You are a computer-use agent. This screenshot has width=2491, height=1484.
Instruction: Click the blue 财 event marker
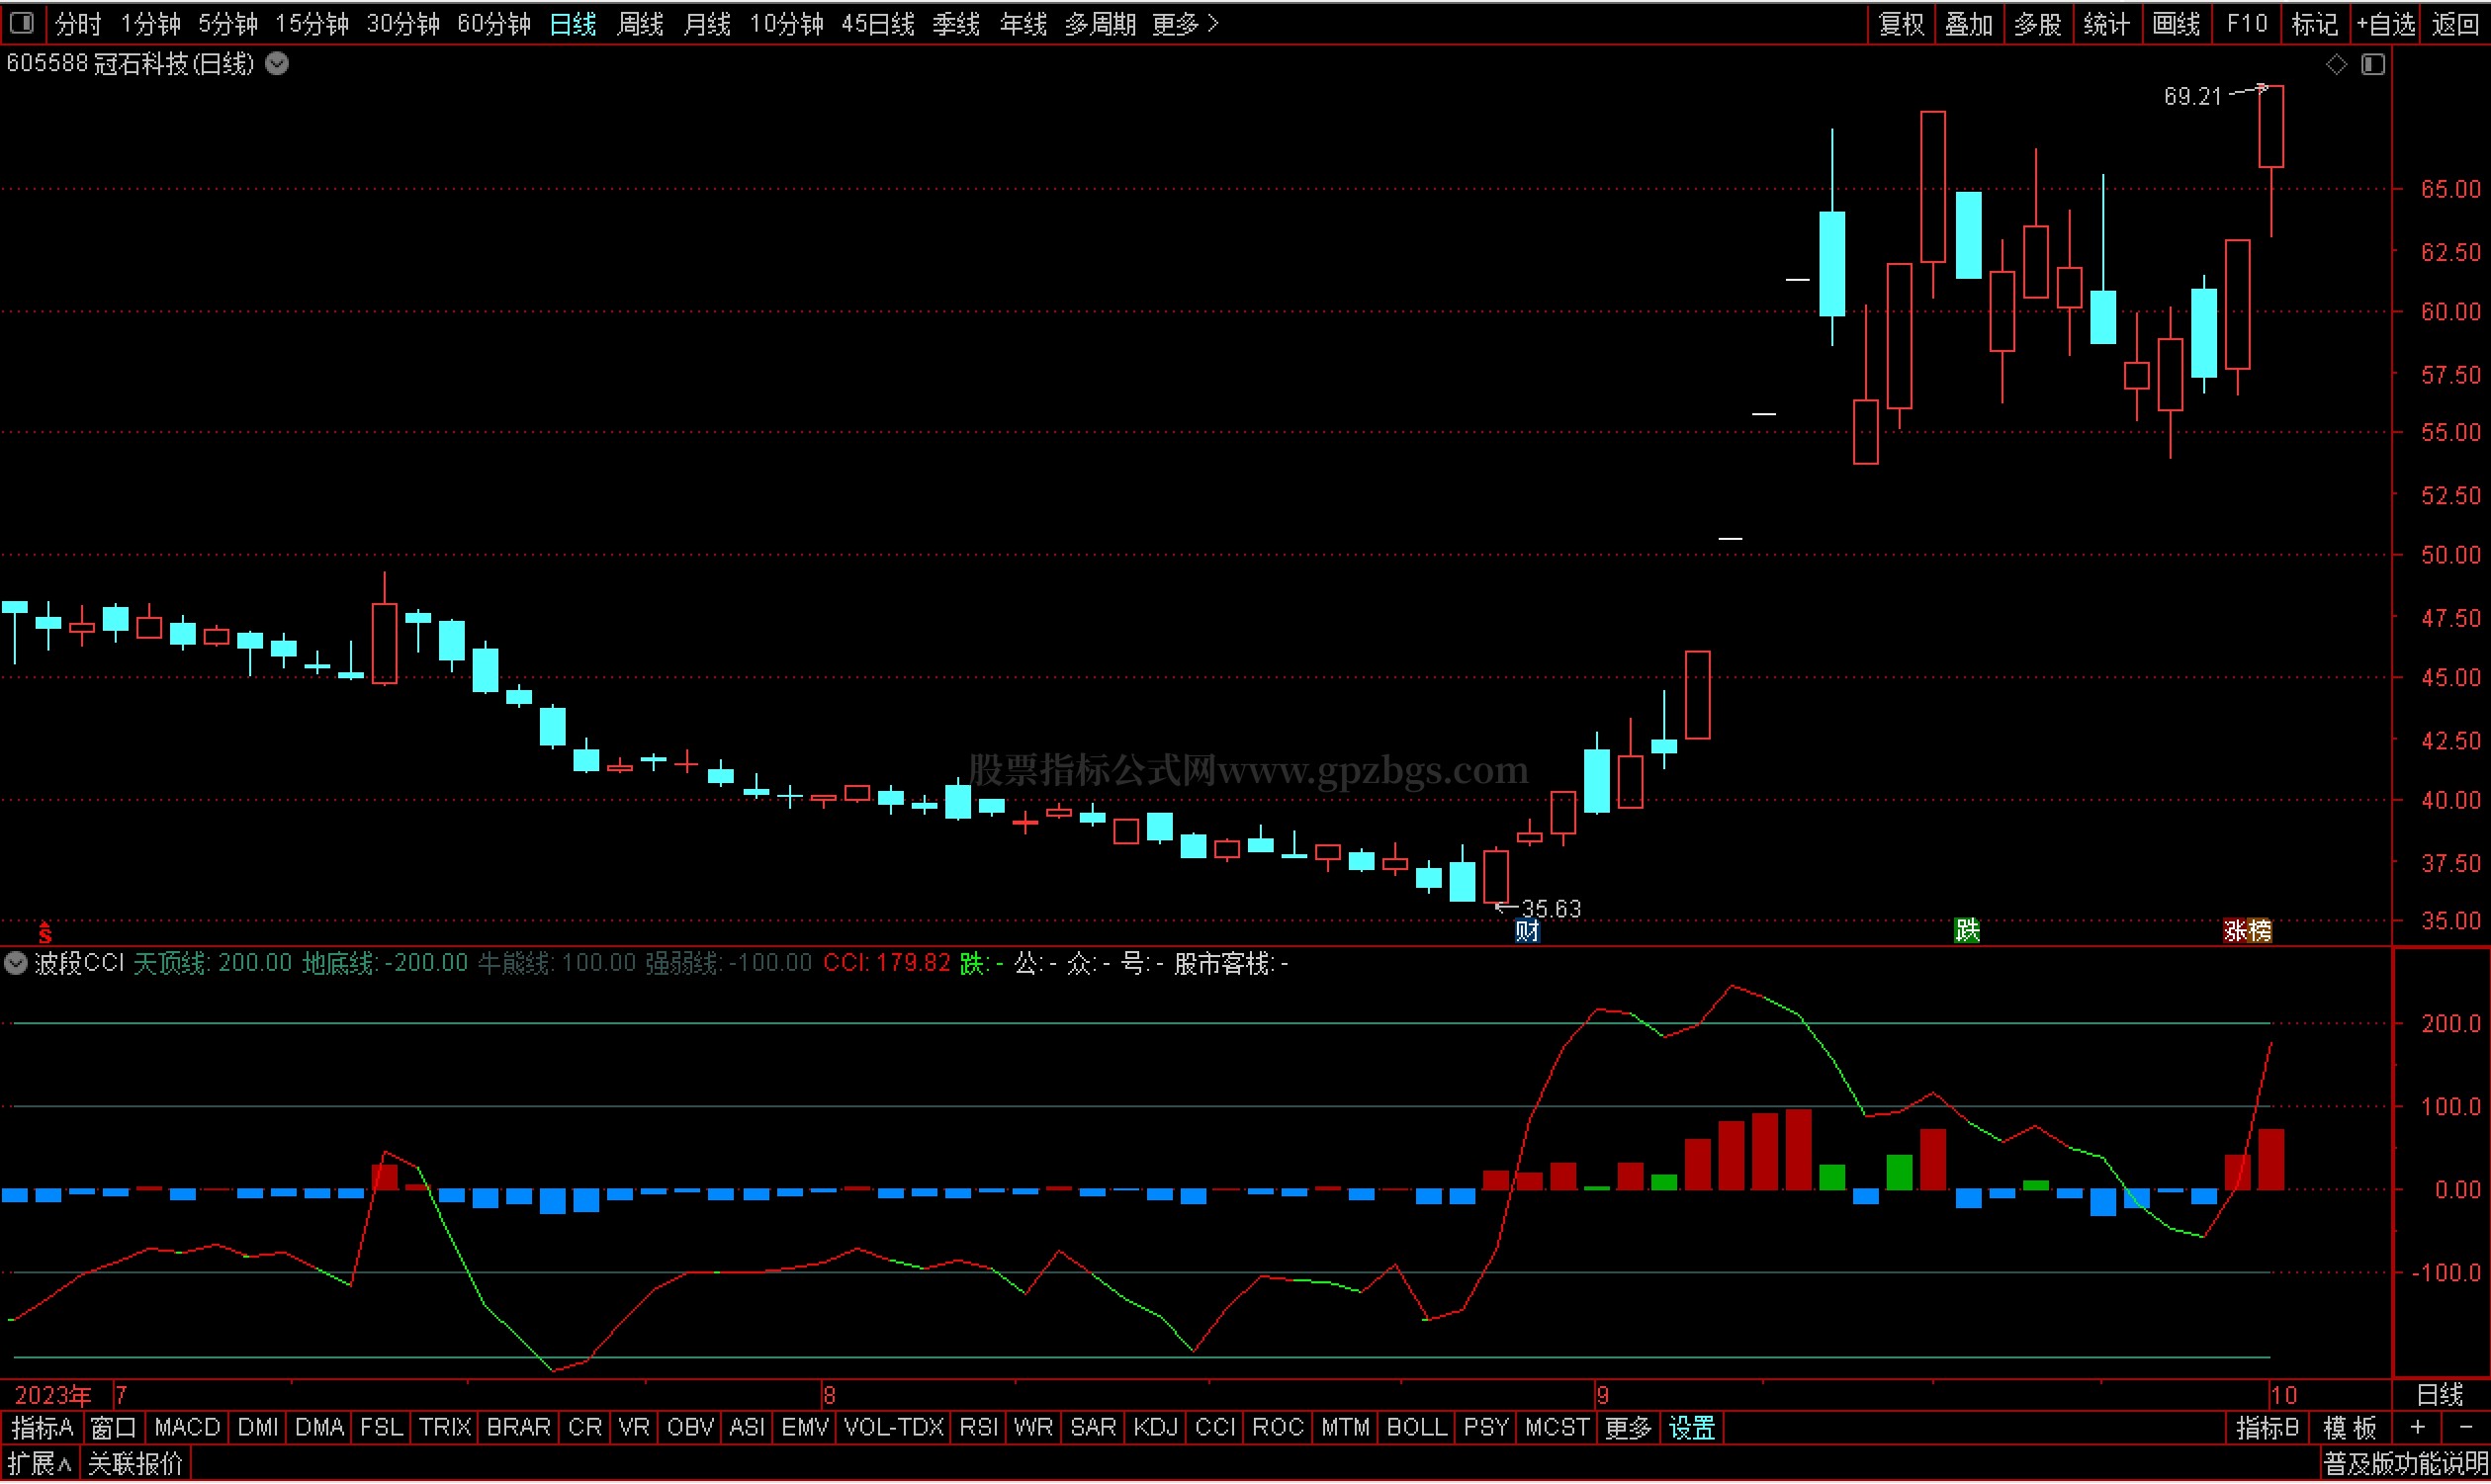[1527, 932]
